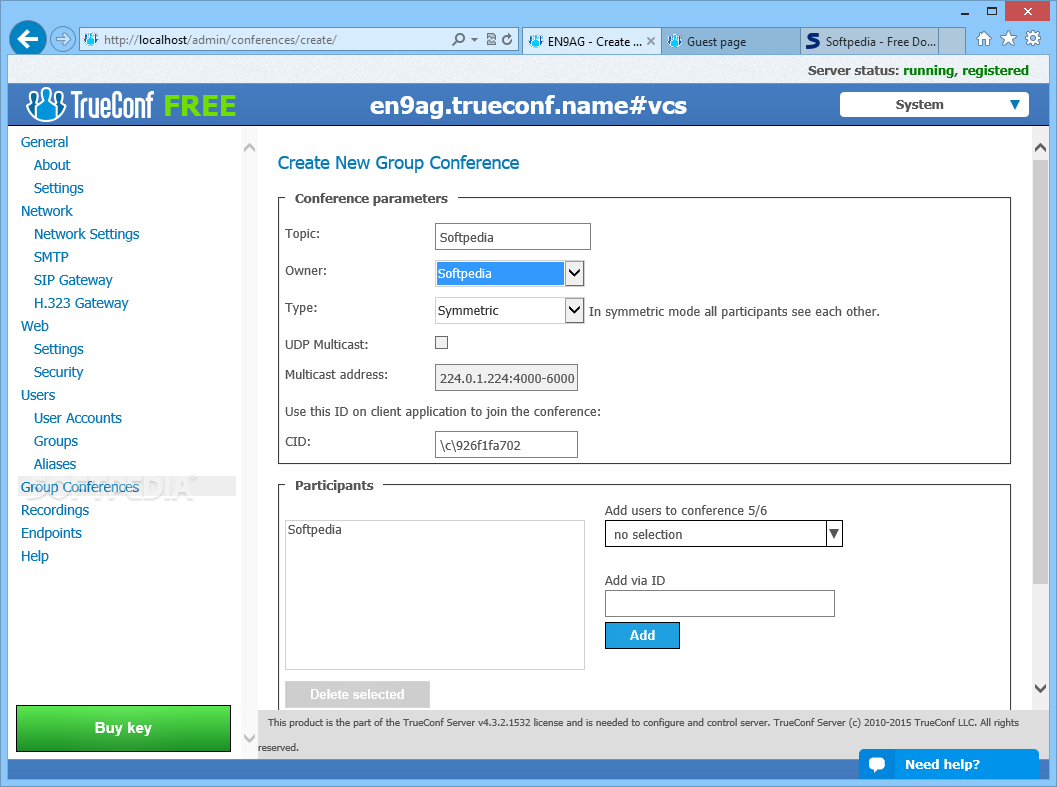Viewport: 1057px width, 787px height.
Task: Open General Settings link
Action: point(59,188)
